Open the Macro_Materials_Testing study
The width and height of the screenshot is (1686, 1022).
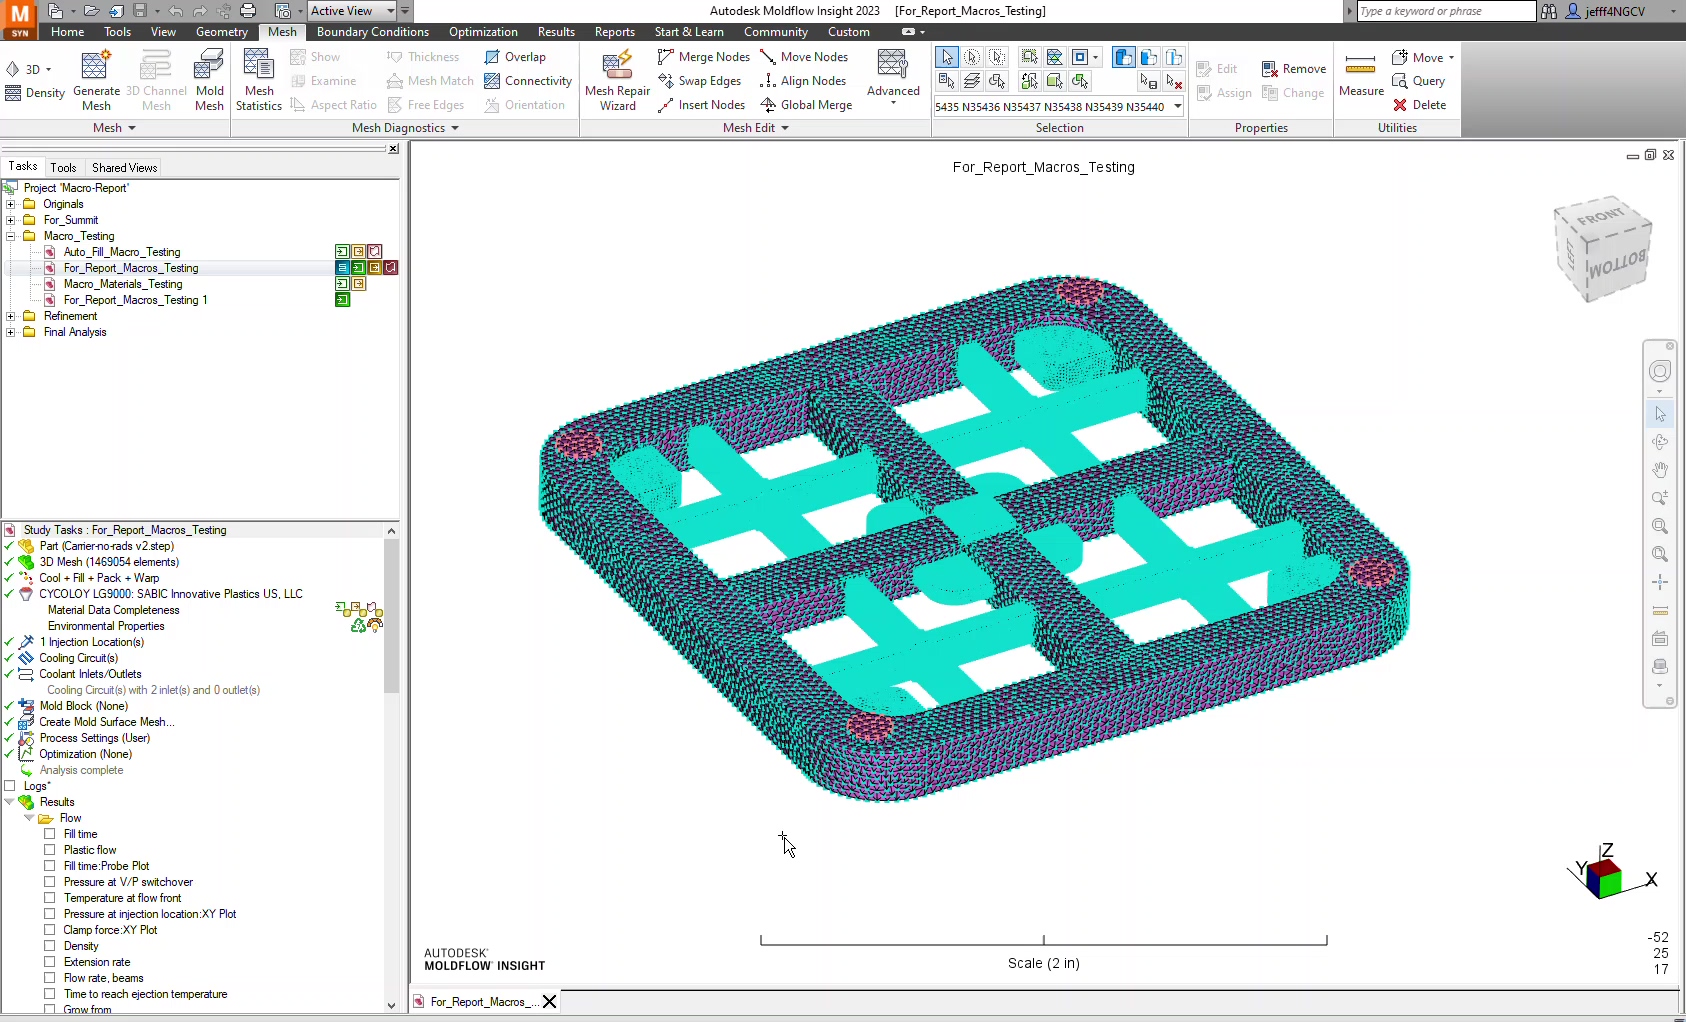pos(123,284)
